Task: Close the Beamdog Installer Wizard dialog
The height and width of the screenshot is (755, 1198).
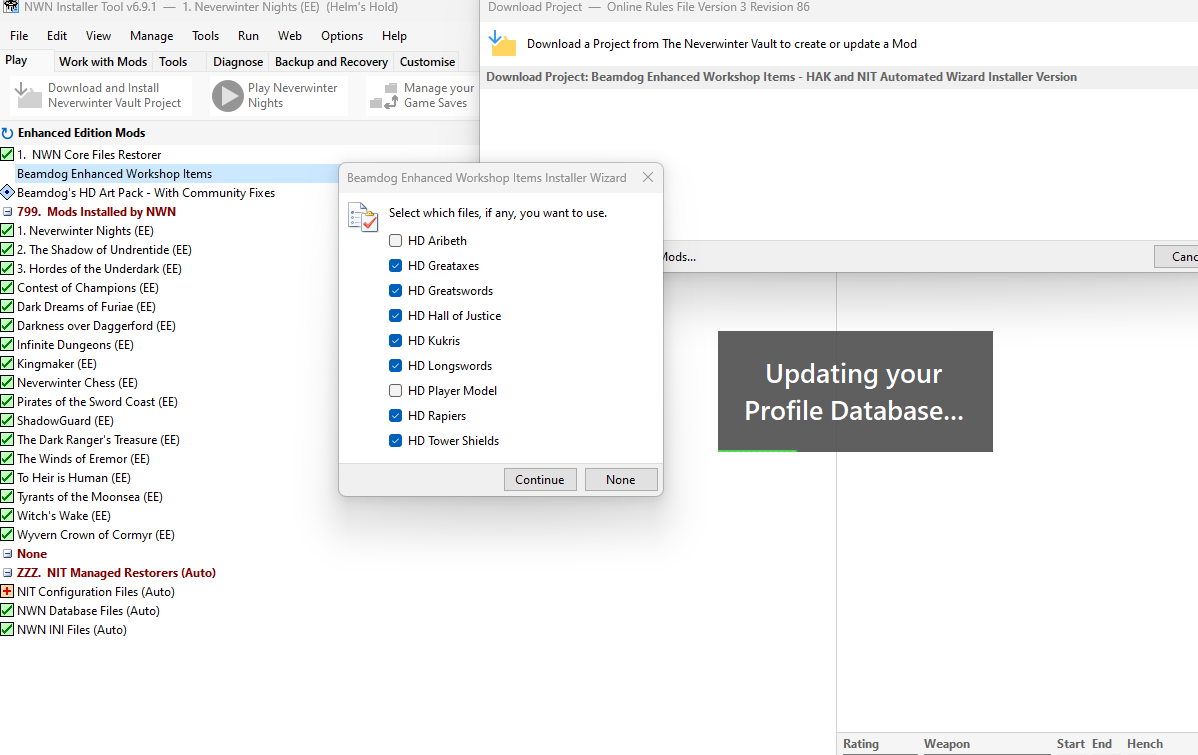Action: pos(648,177)
